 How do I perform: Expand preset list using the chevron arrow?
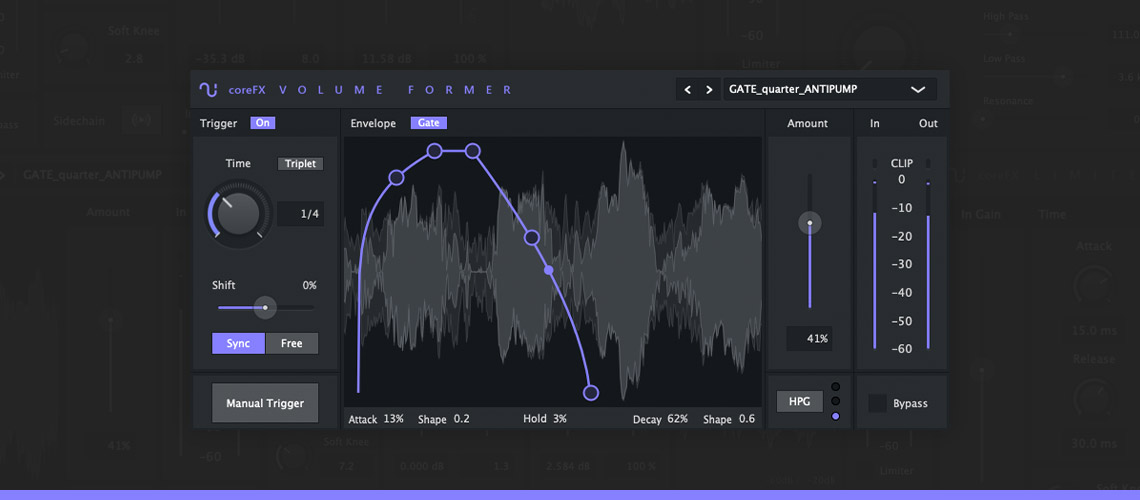tap(918, 90)
